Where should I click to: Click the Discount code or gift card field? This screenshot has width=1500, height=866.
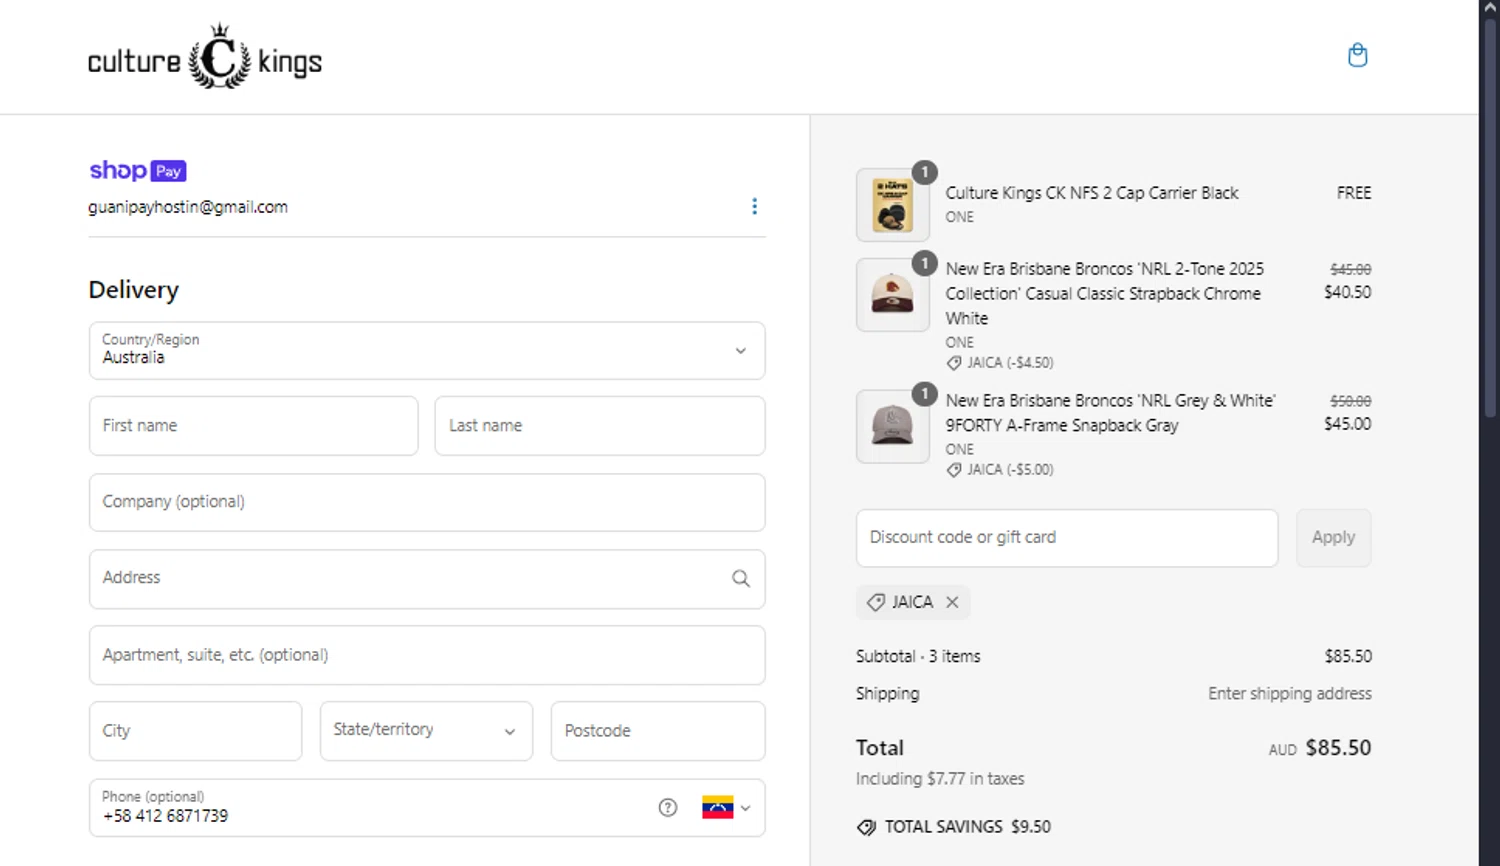(1067, 538)
